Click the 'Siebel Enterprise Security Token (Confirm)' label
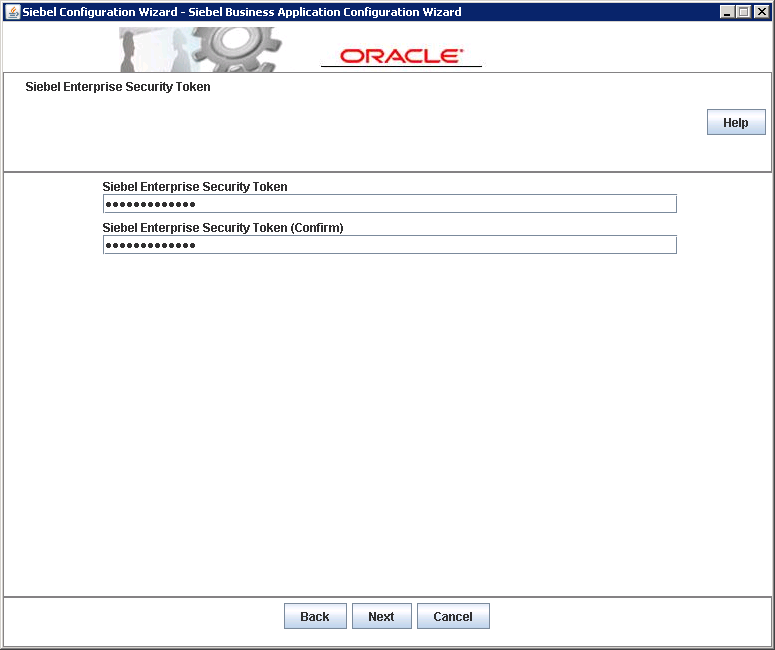 (223, 228)
